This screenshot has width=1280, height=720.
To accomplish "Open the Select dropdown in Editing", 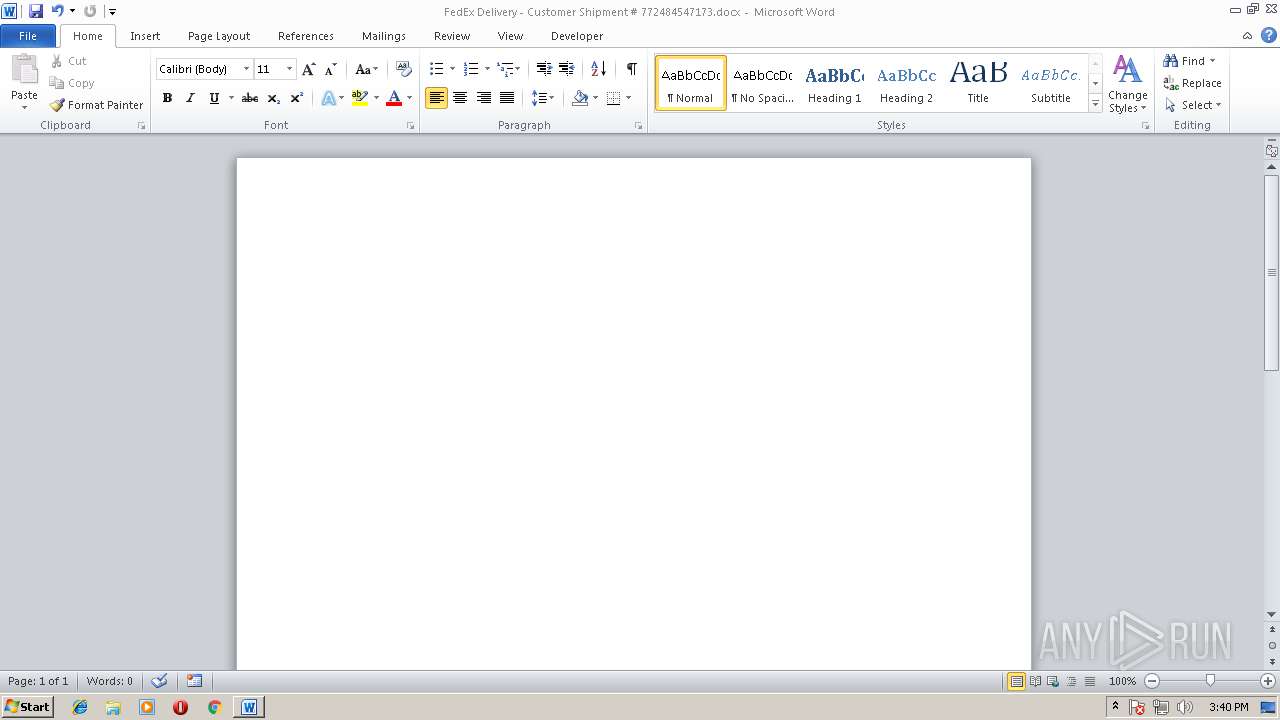I will pyautogui.click(x=1193, y=105).
